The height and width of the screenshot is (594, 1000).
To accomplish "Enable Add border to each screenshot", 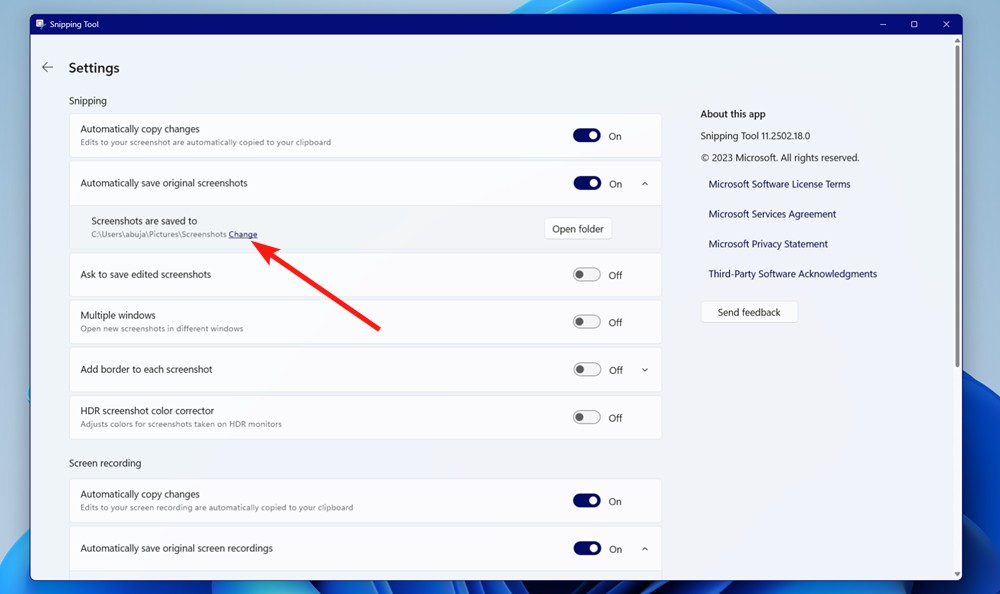I will [x=587, y=368].
